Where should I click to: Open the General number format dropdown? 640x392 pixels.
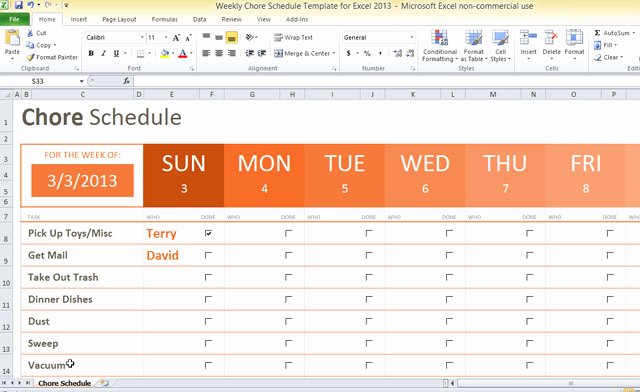point(411,37)
